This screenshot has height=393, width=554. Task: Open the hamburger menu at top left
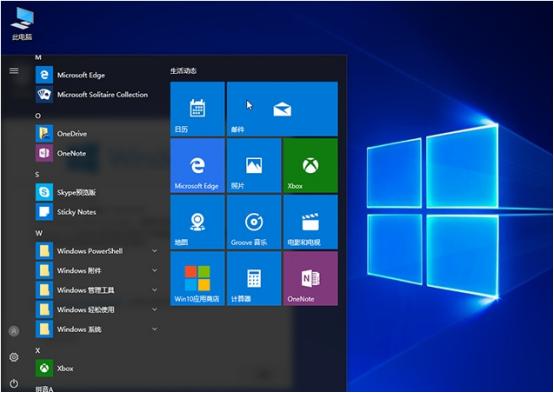14,71
